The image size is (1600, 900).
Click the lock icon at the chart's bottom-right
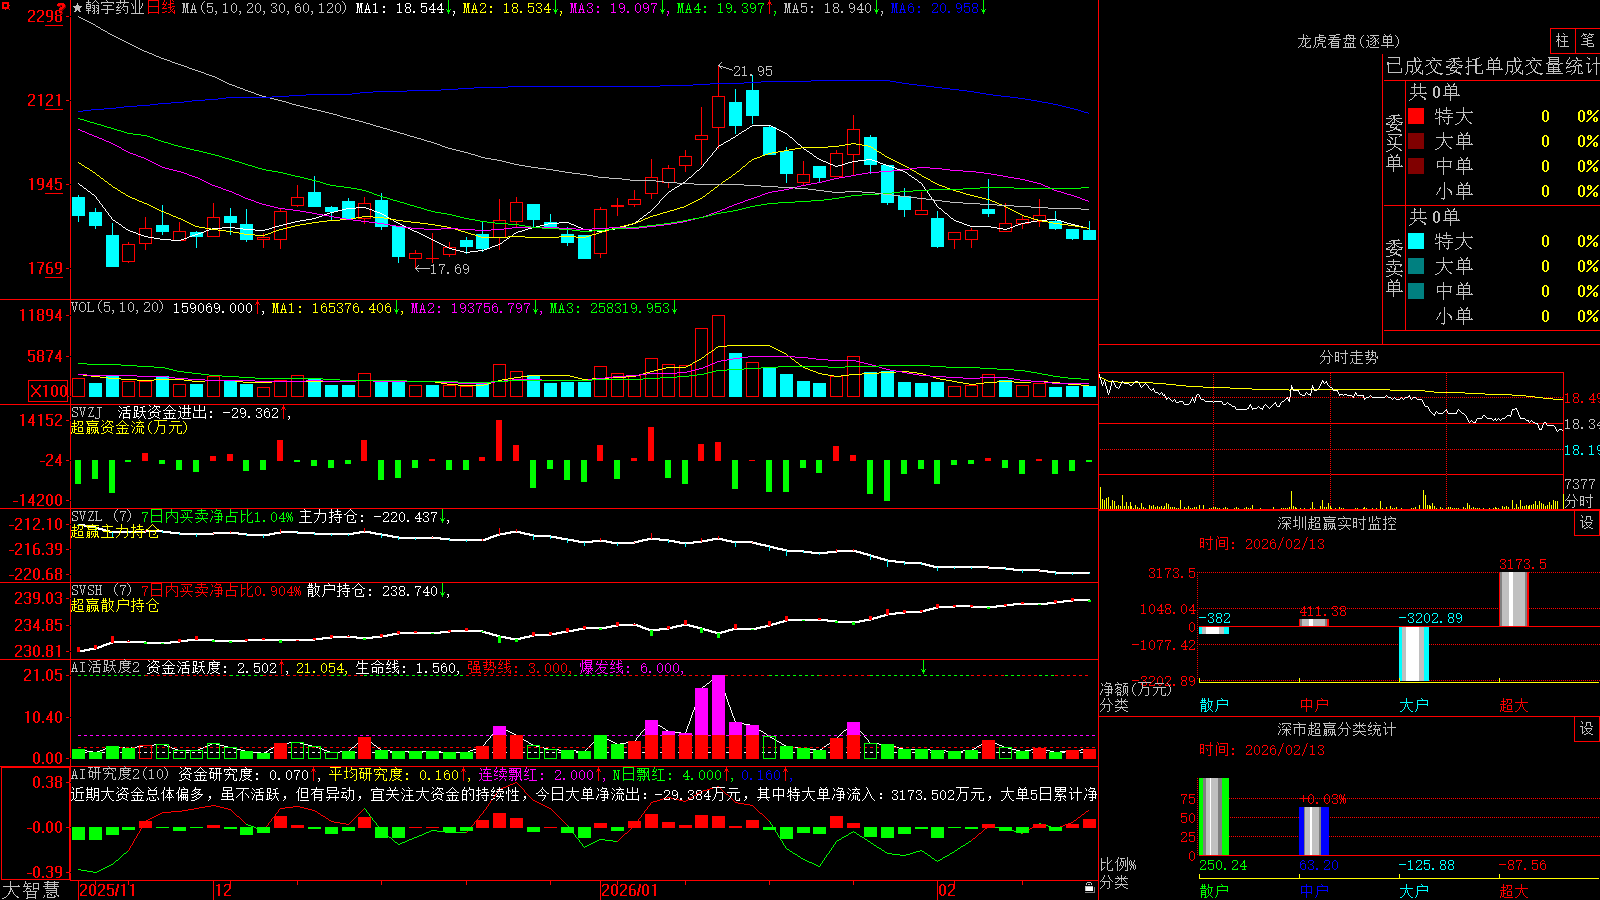click(x=1090, y=888)
